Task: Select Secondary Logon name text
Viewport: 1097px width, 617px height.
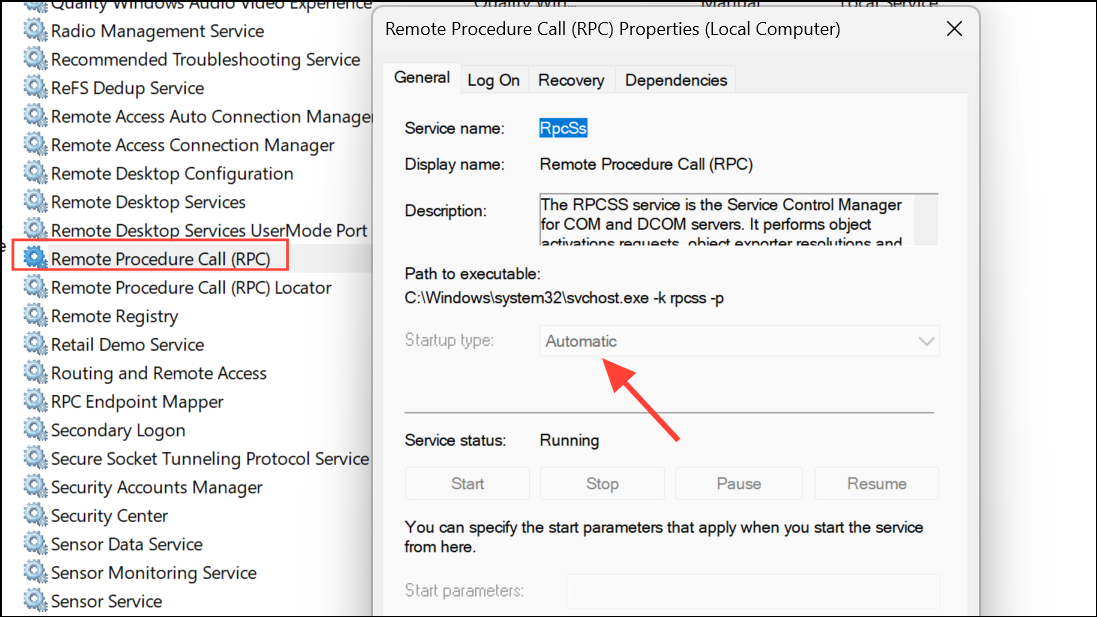Action: coord(118,430)
